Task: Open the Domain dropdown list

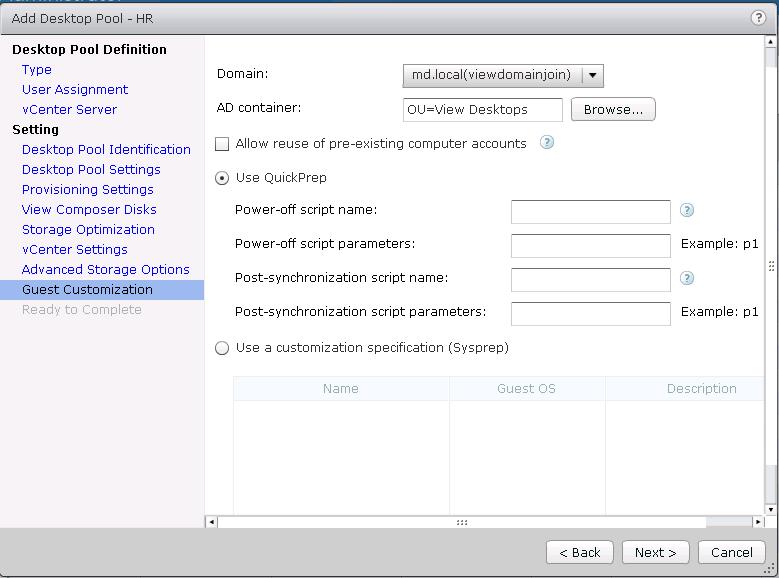Action: [592, 75]
